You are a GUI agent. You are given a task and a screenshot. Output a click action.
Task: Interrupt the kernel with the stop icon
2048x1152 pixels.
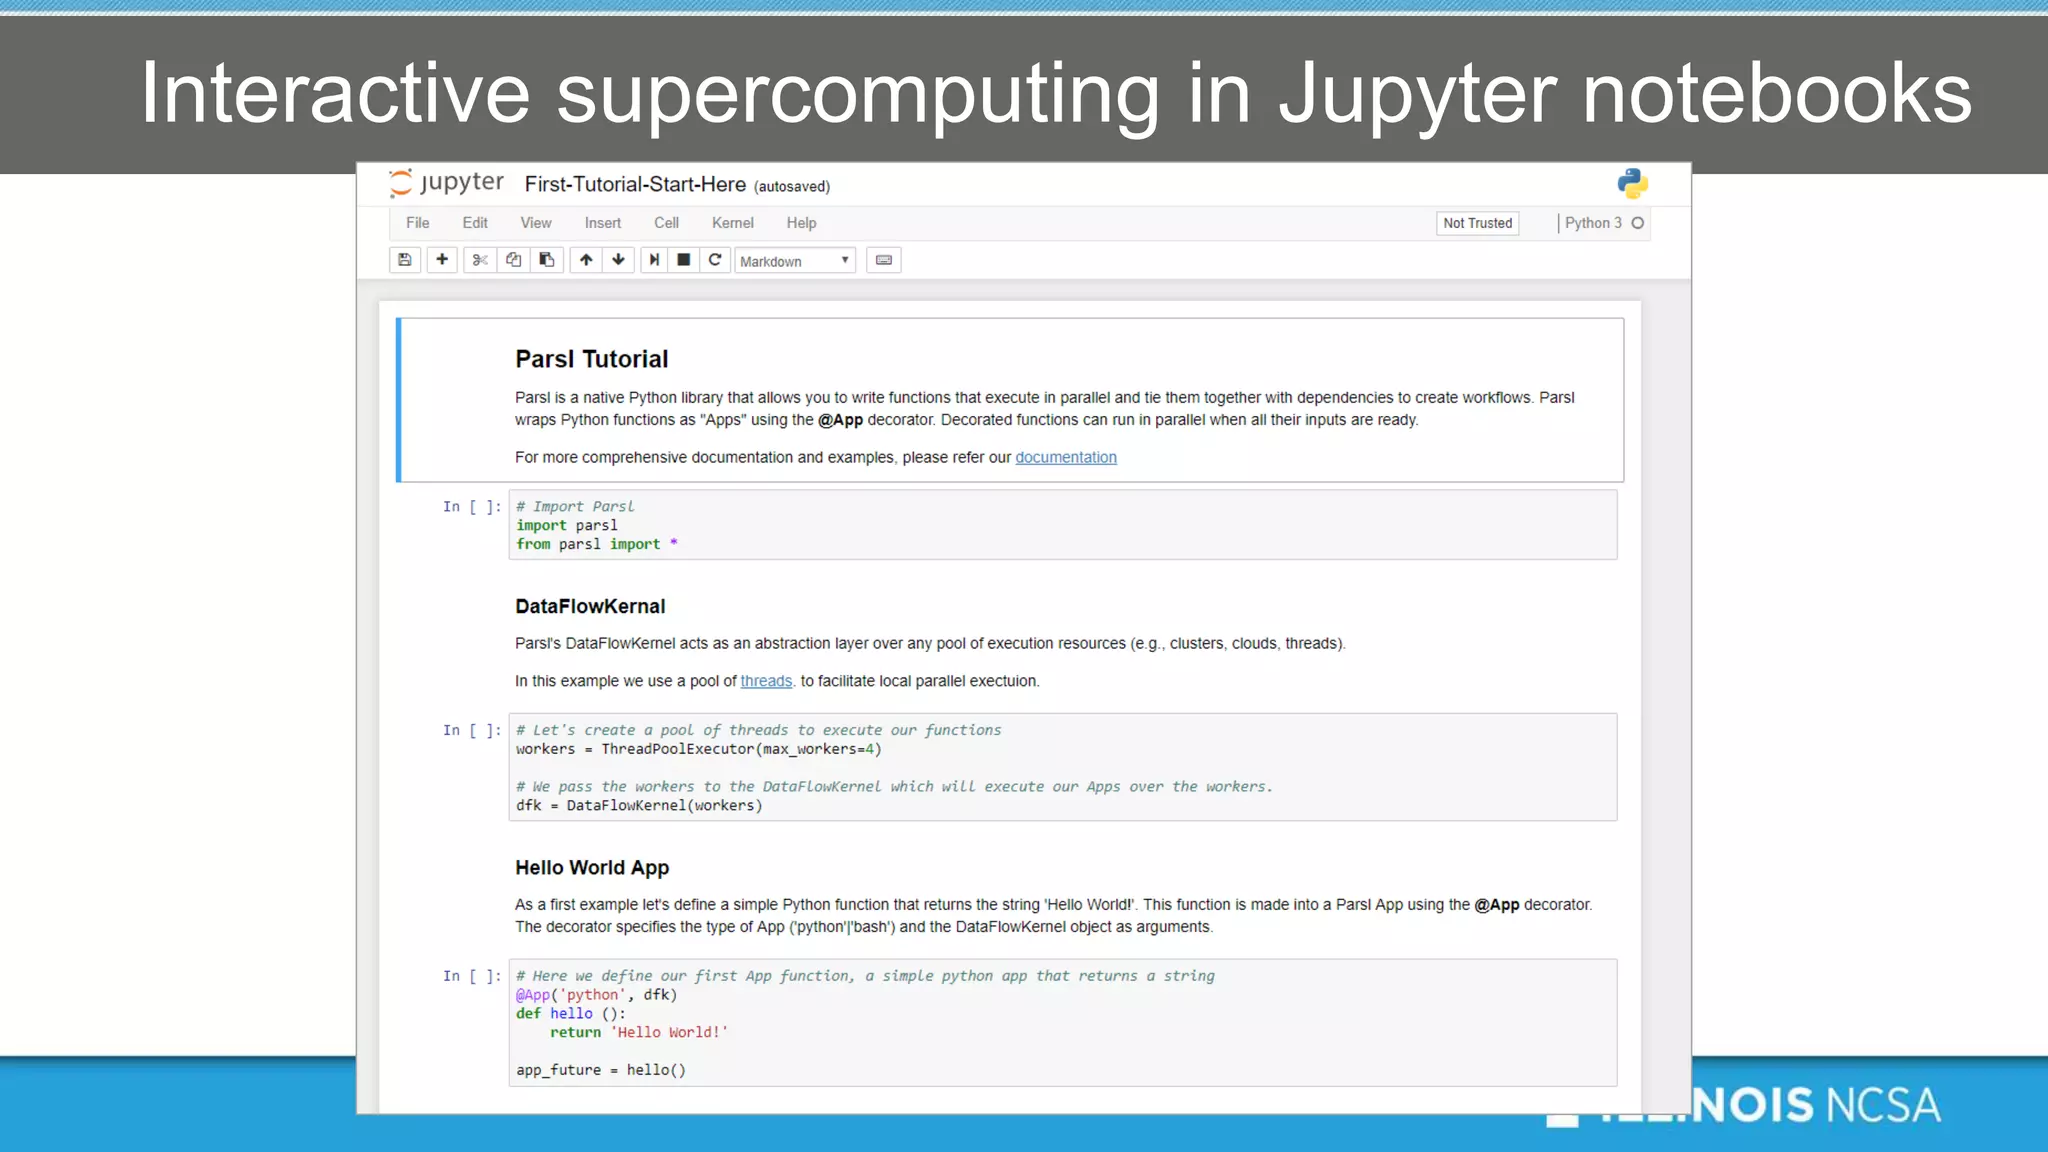[x=684, y=260]
